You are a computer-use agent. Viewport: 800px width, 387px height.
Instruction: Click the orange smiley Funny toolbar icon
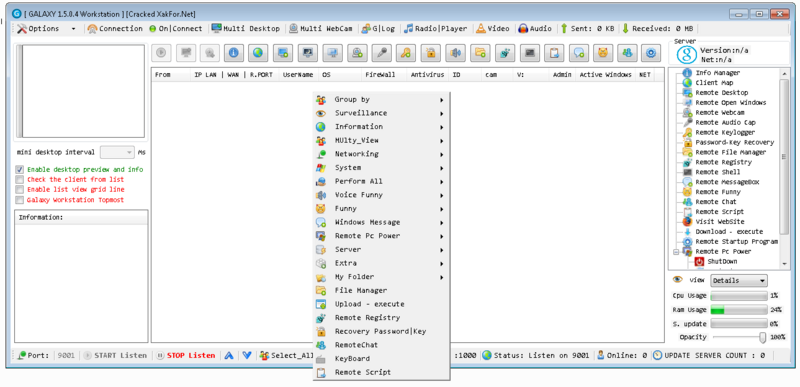tap(603, 52)
